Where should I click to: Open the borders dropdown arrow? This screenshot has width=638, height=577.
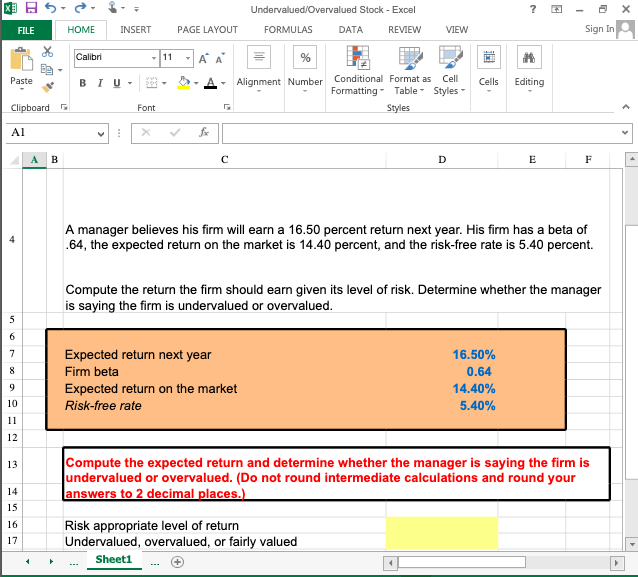164,83
